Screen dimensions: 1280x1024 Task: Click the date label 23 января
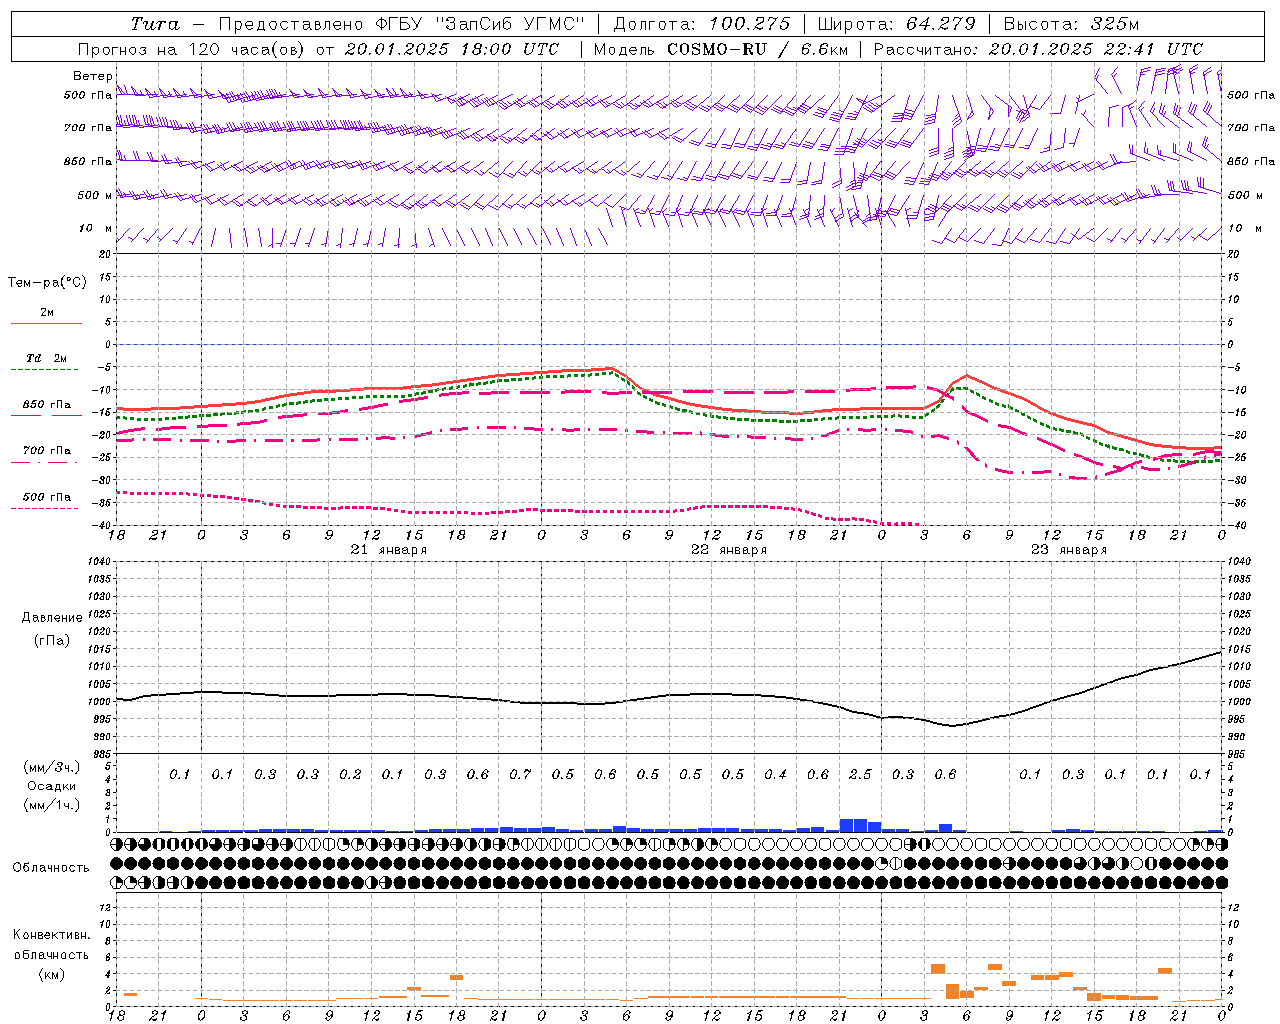point(1069,550)
